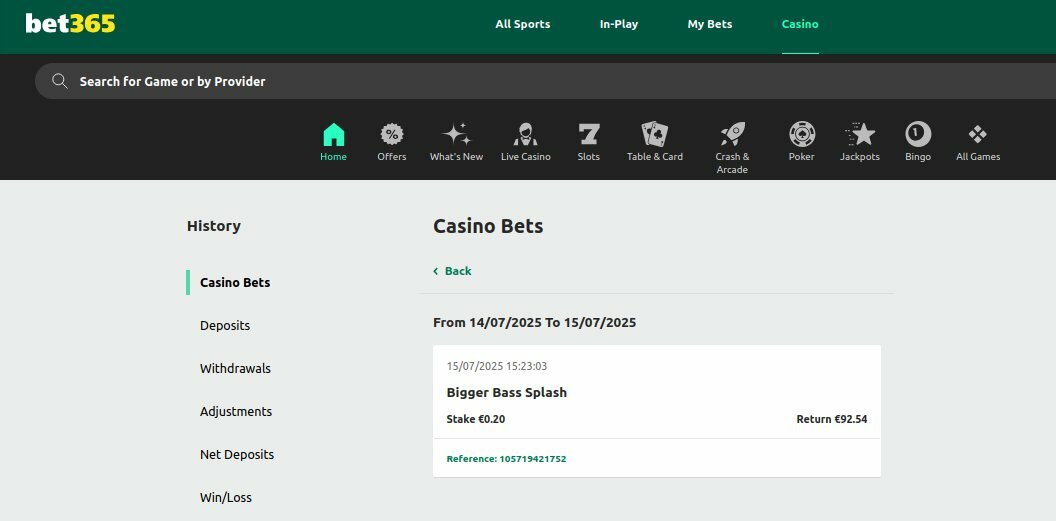Open the My Bets tab

[x=710, y=24]
